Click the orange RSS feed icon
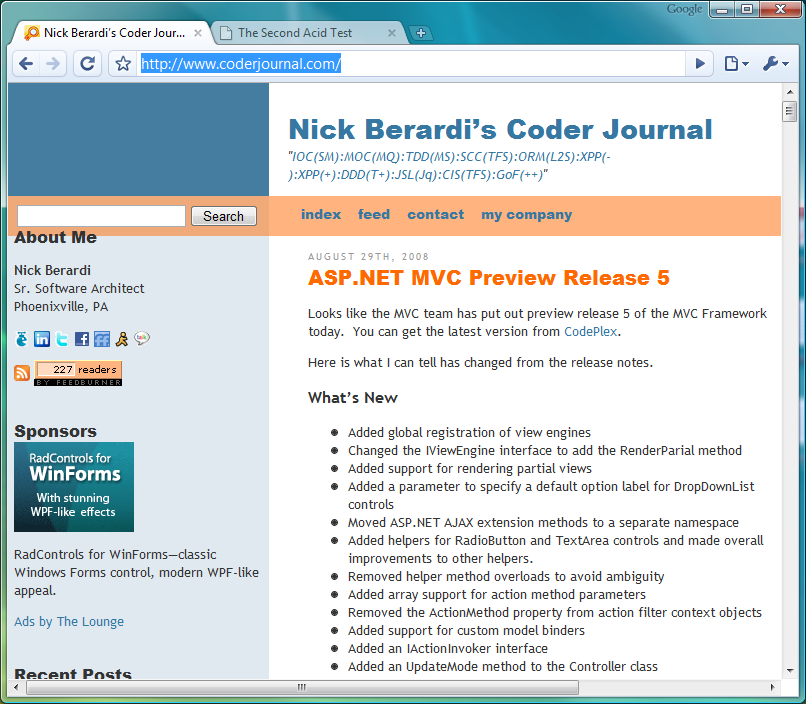Viewport: 806px width, 704px height. point(22,373)
